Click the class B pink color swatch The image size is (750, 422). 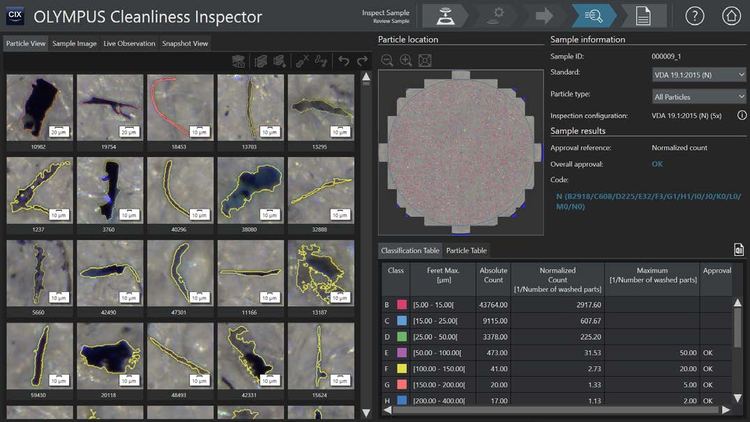point(402,303)
